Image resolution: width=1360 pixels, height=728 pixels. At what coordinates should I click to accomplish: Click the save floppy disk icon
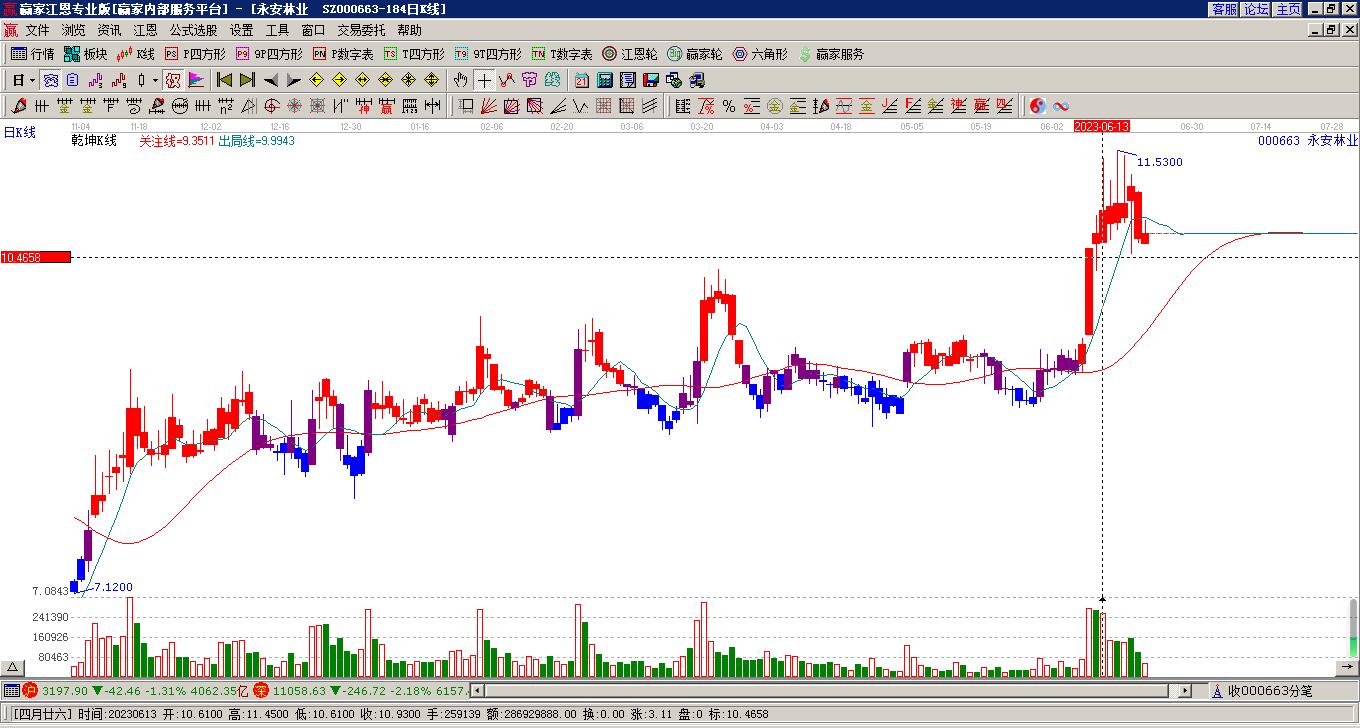(651, 80)
